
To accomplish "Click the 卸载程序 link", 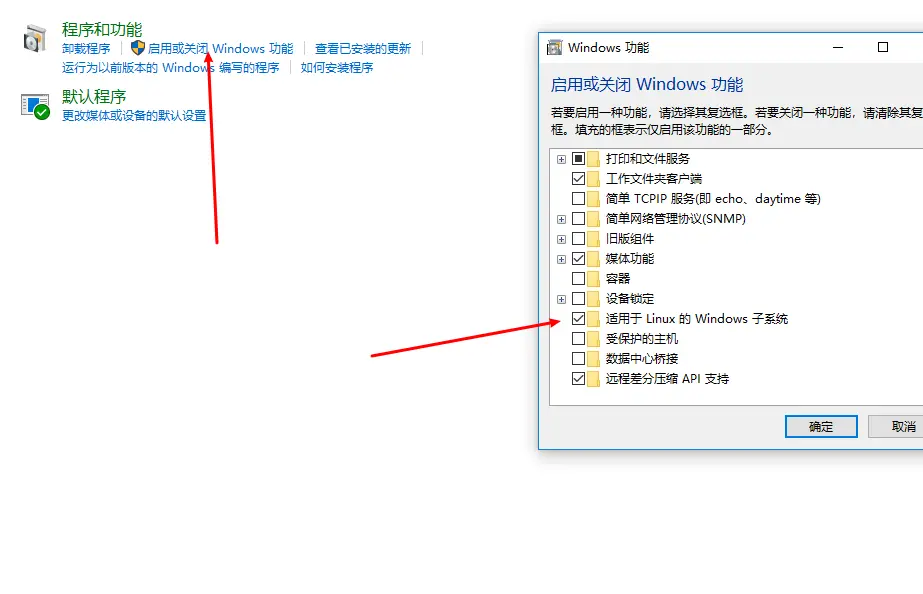I will pyautogui.click(x=86, y=48).
